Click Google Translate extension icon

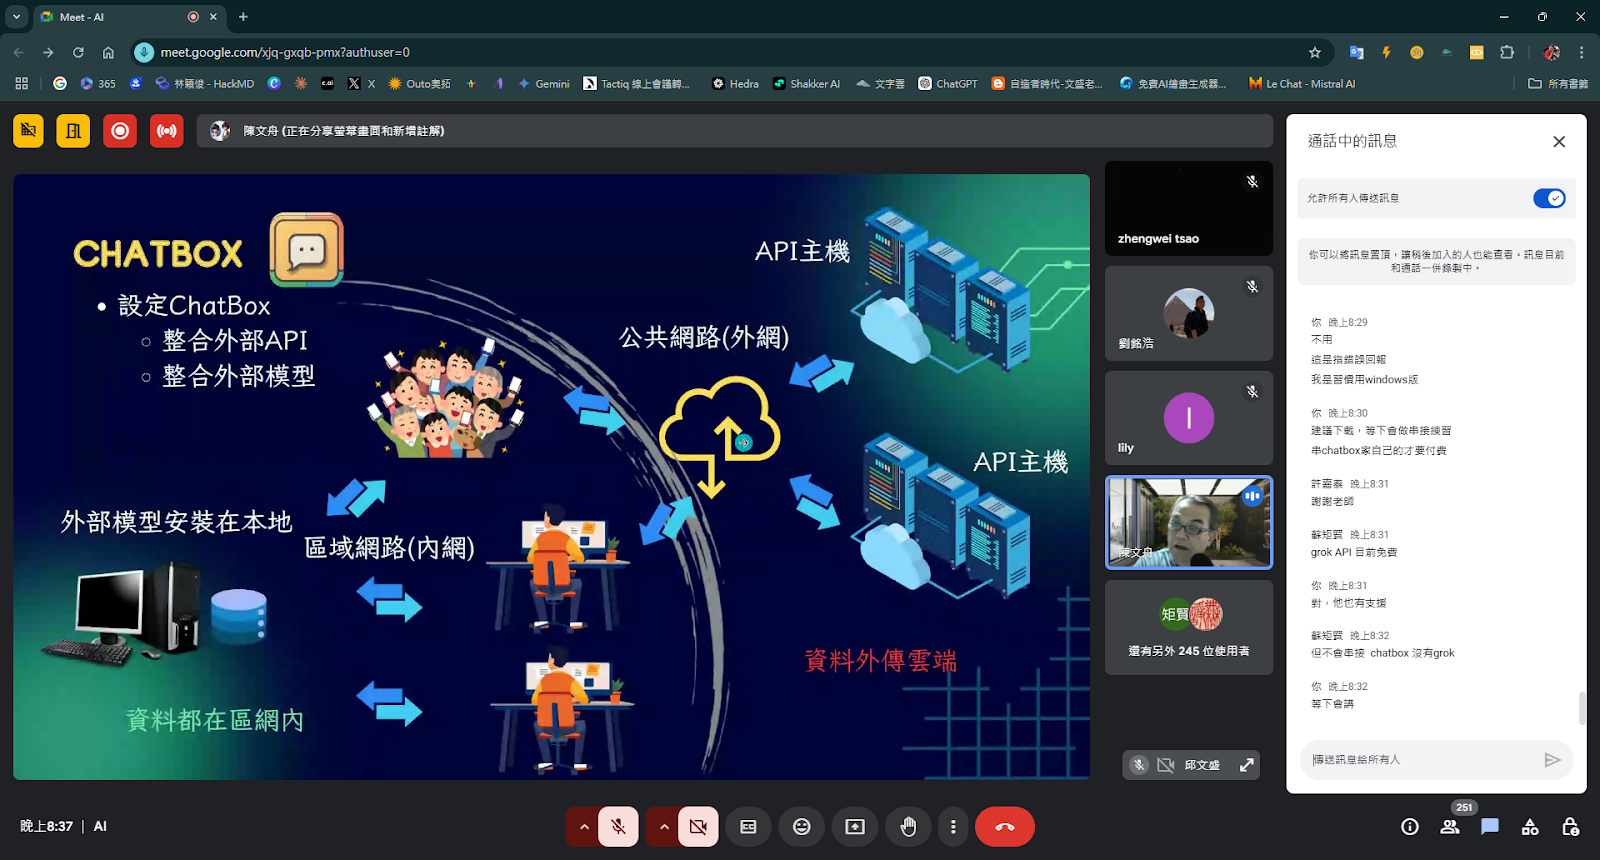(1356, 52)
